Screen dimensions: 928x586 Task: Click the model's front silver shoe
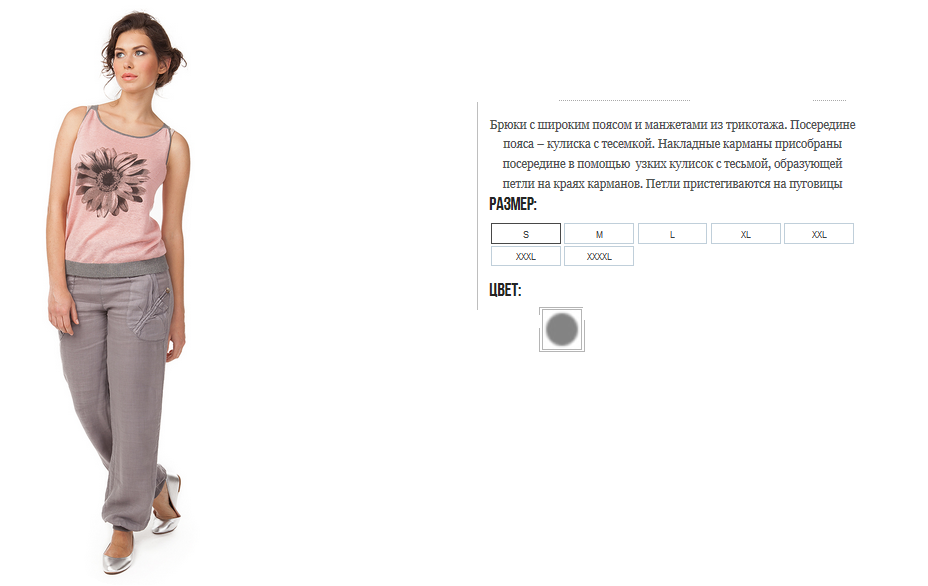(118, 555)
